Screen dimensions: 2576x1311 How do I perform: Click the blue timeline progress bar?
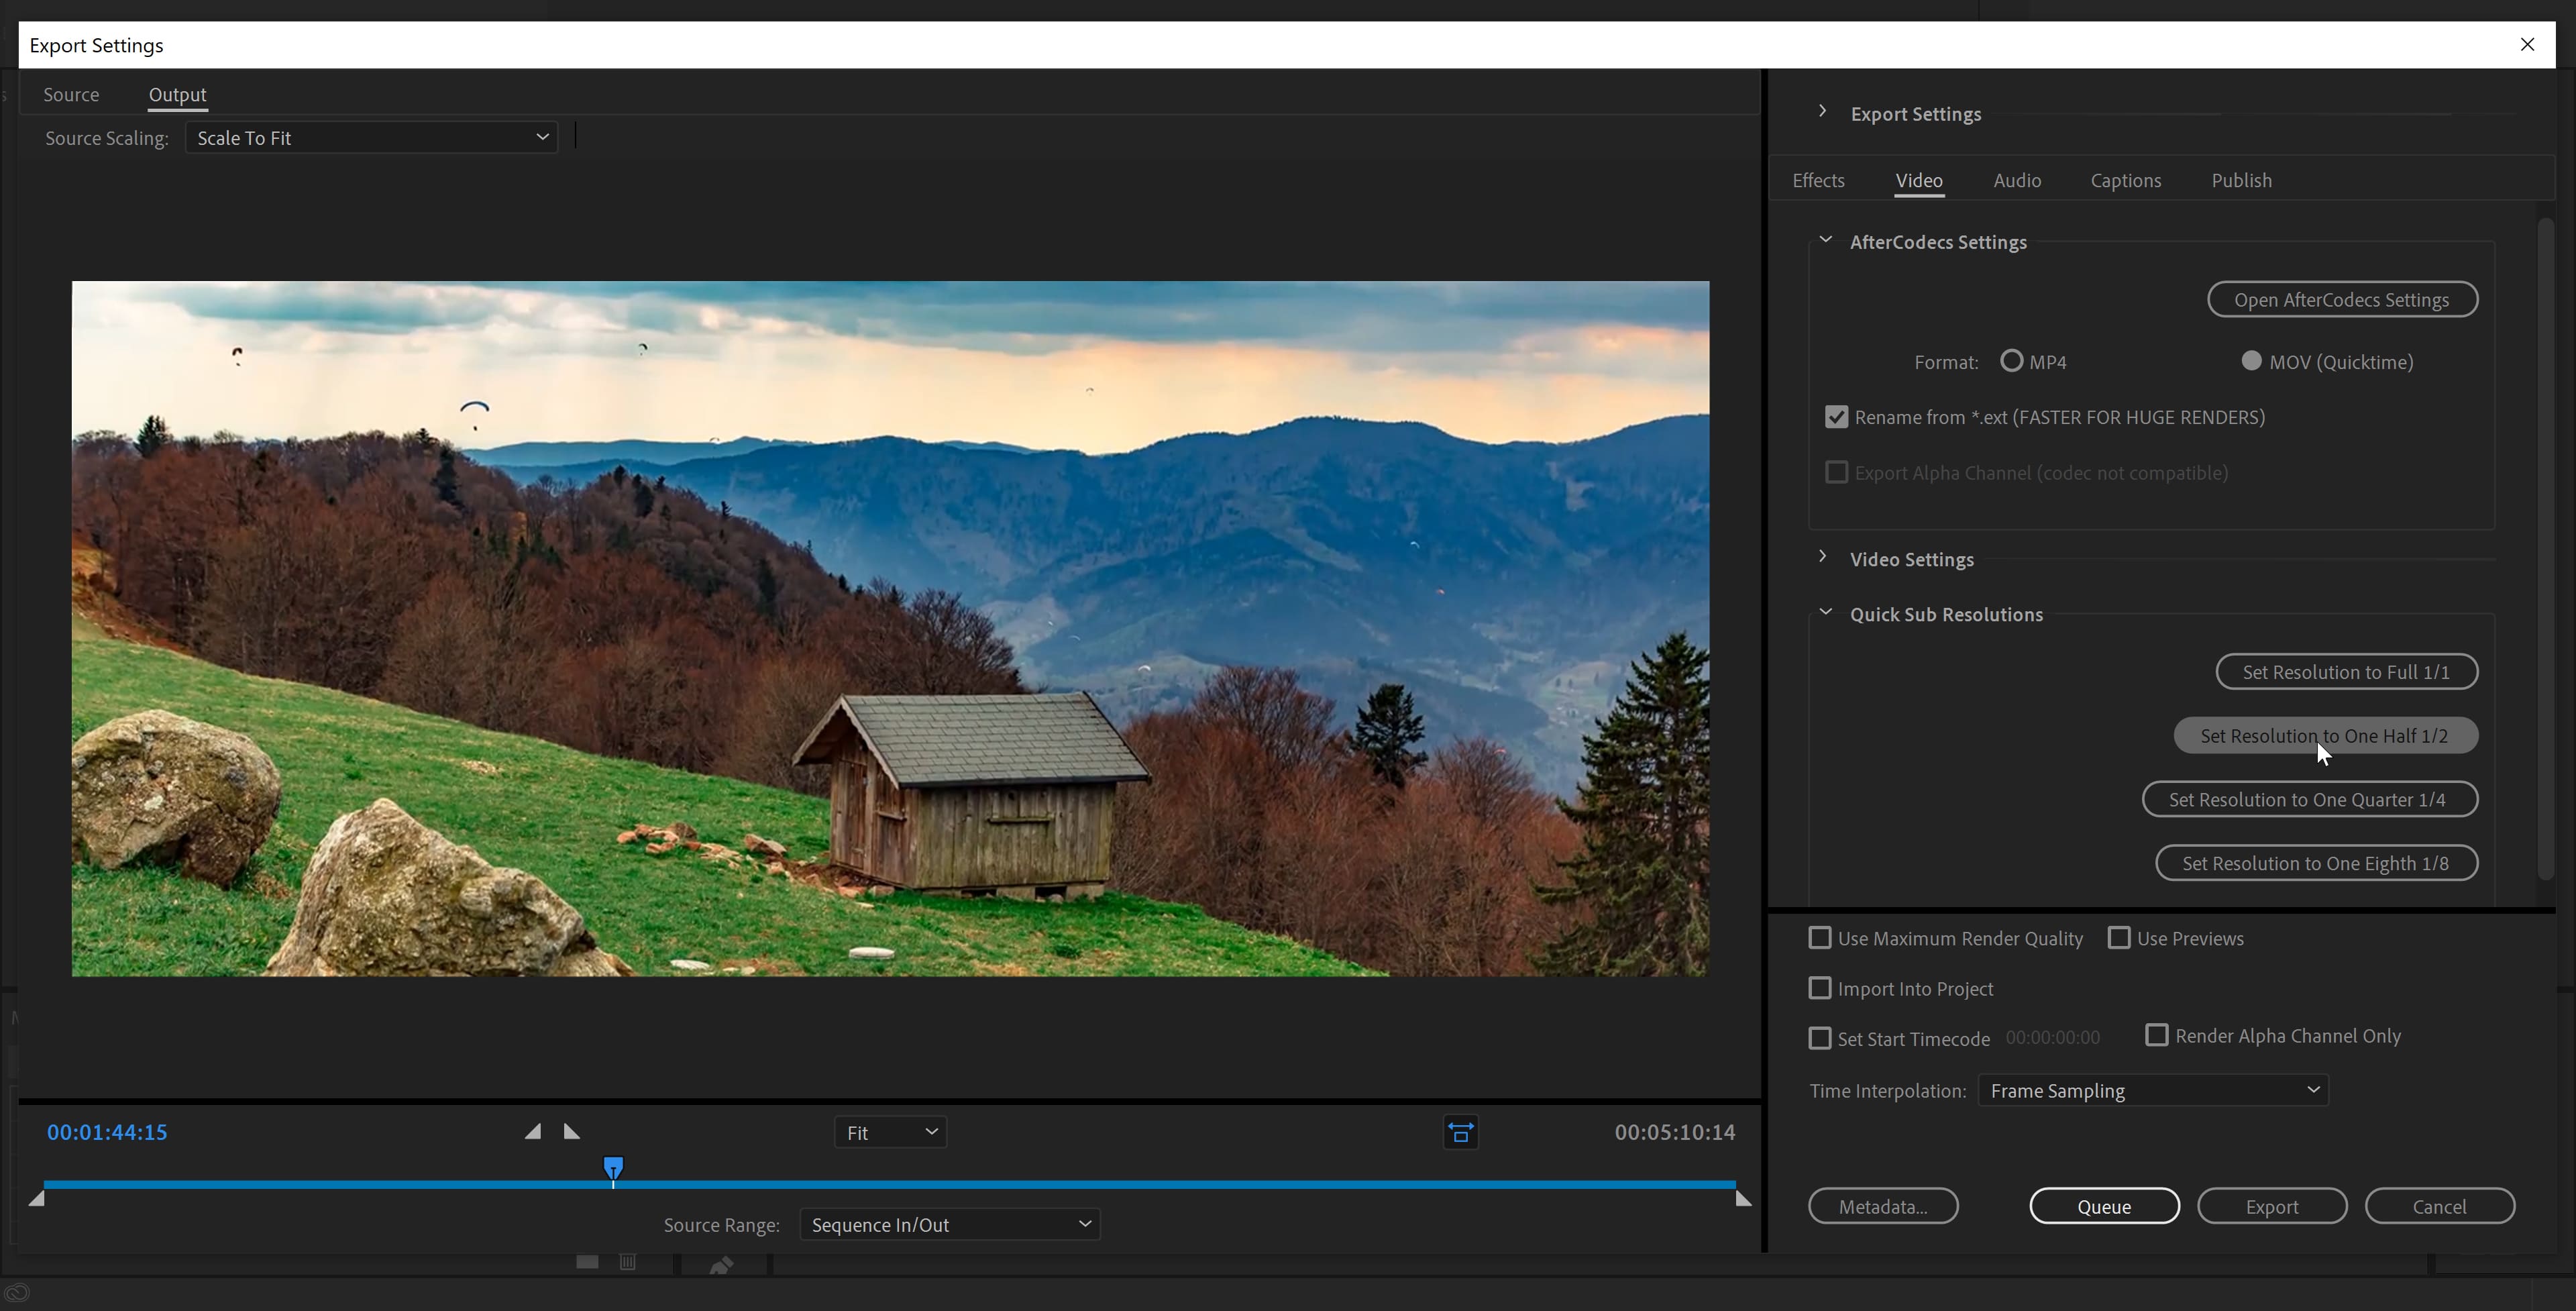1100,1184
